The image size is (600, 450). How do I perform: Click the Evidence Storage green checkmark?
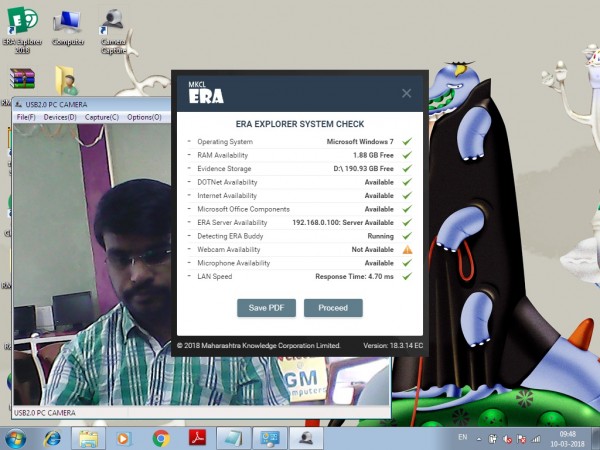pyautogui.click(x=407, y=168)
